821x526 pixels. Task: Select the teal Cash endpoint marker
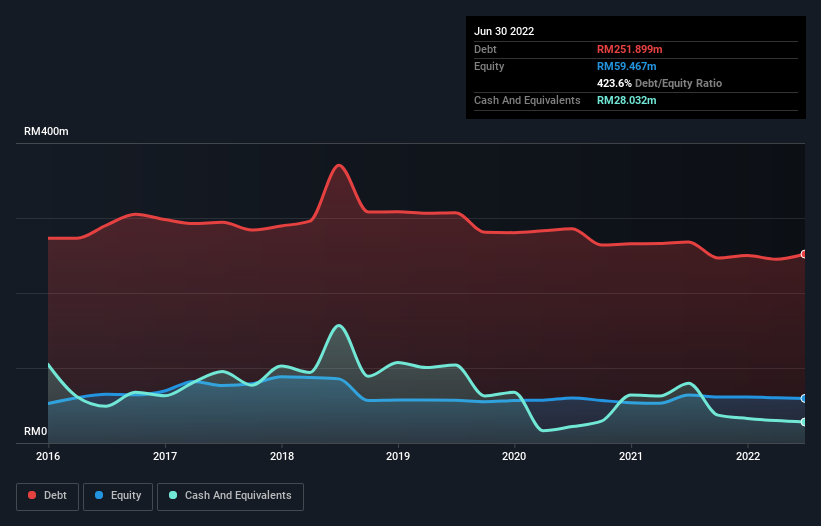[804, 422]
